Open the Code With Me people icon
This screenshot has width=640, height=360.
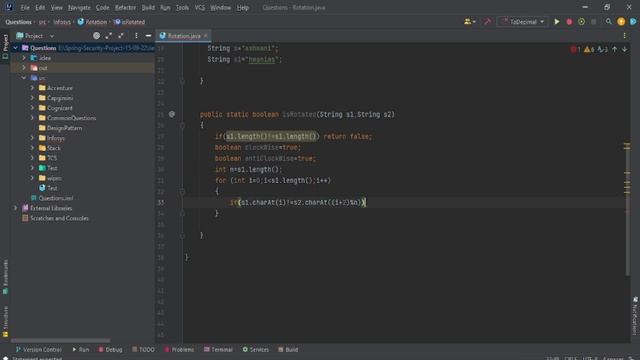[469, 22]
